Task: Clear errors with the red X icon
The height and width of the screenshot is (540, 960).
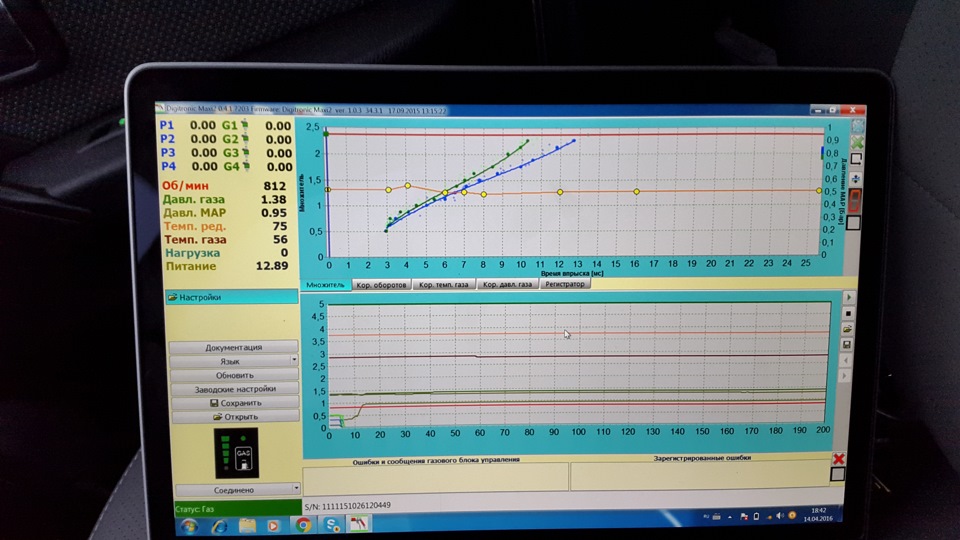Action: [839, 459]
